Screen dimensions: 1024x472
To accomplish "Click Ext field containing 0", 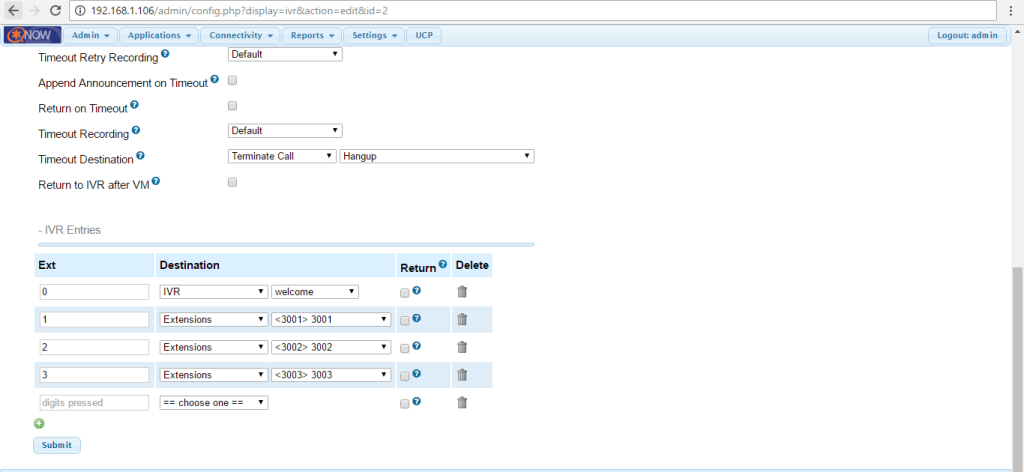I will (94, 292).
